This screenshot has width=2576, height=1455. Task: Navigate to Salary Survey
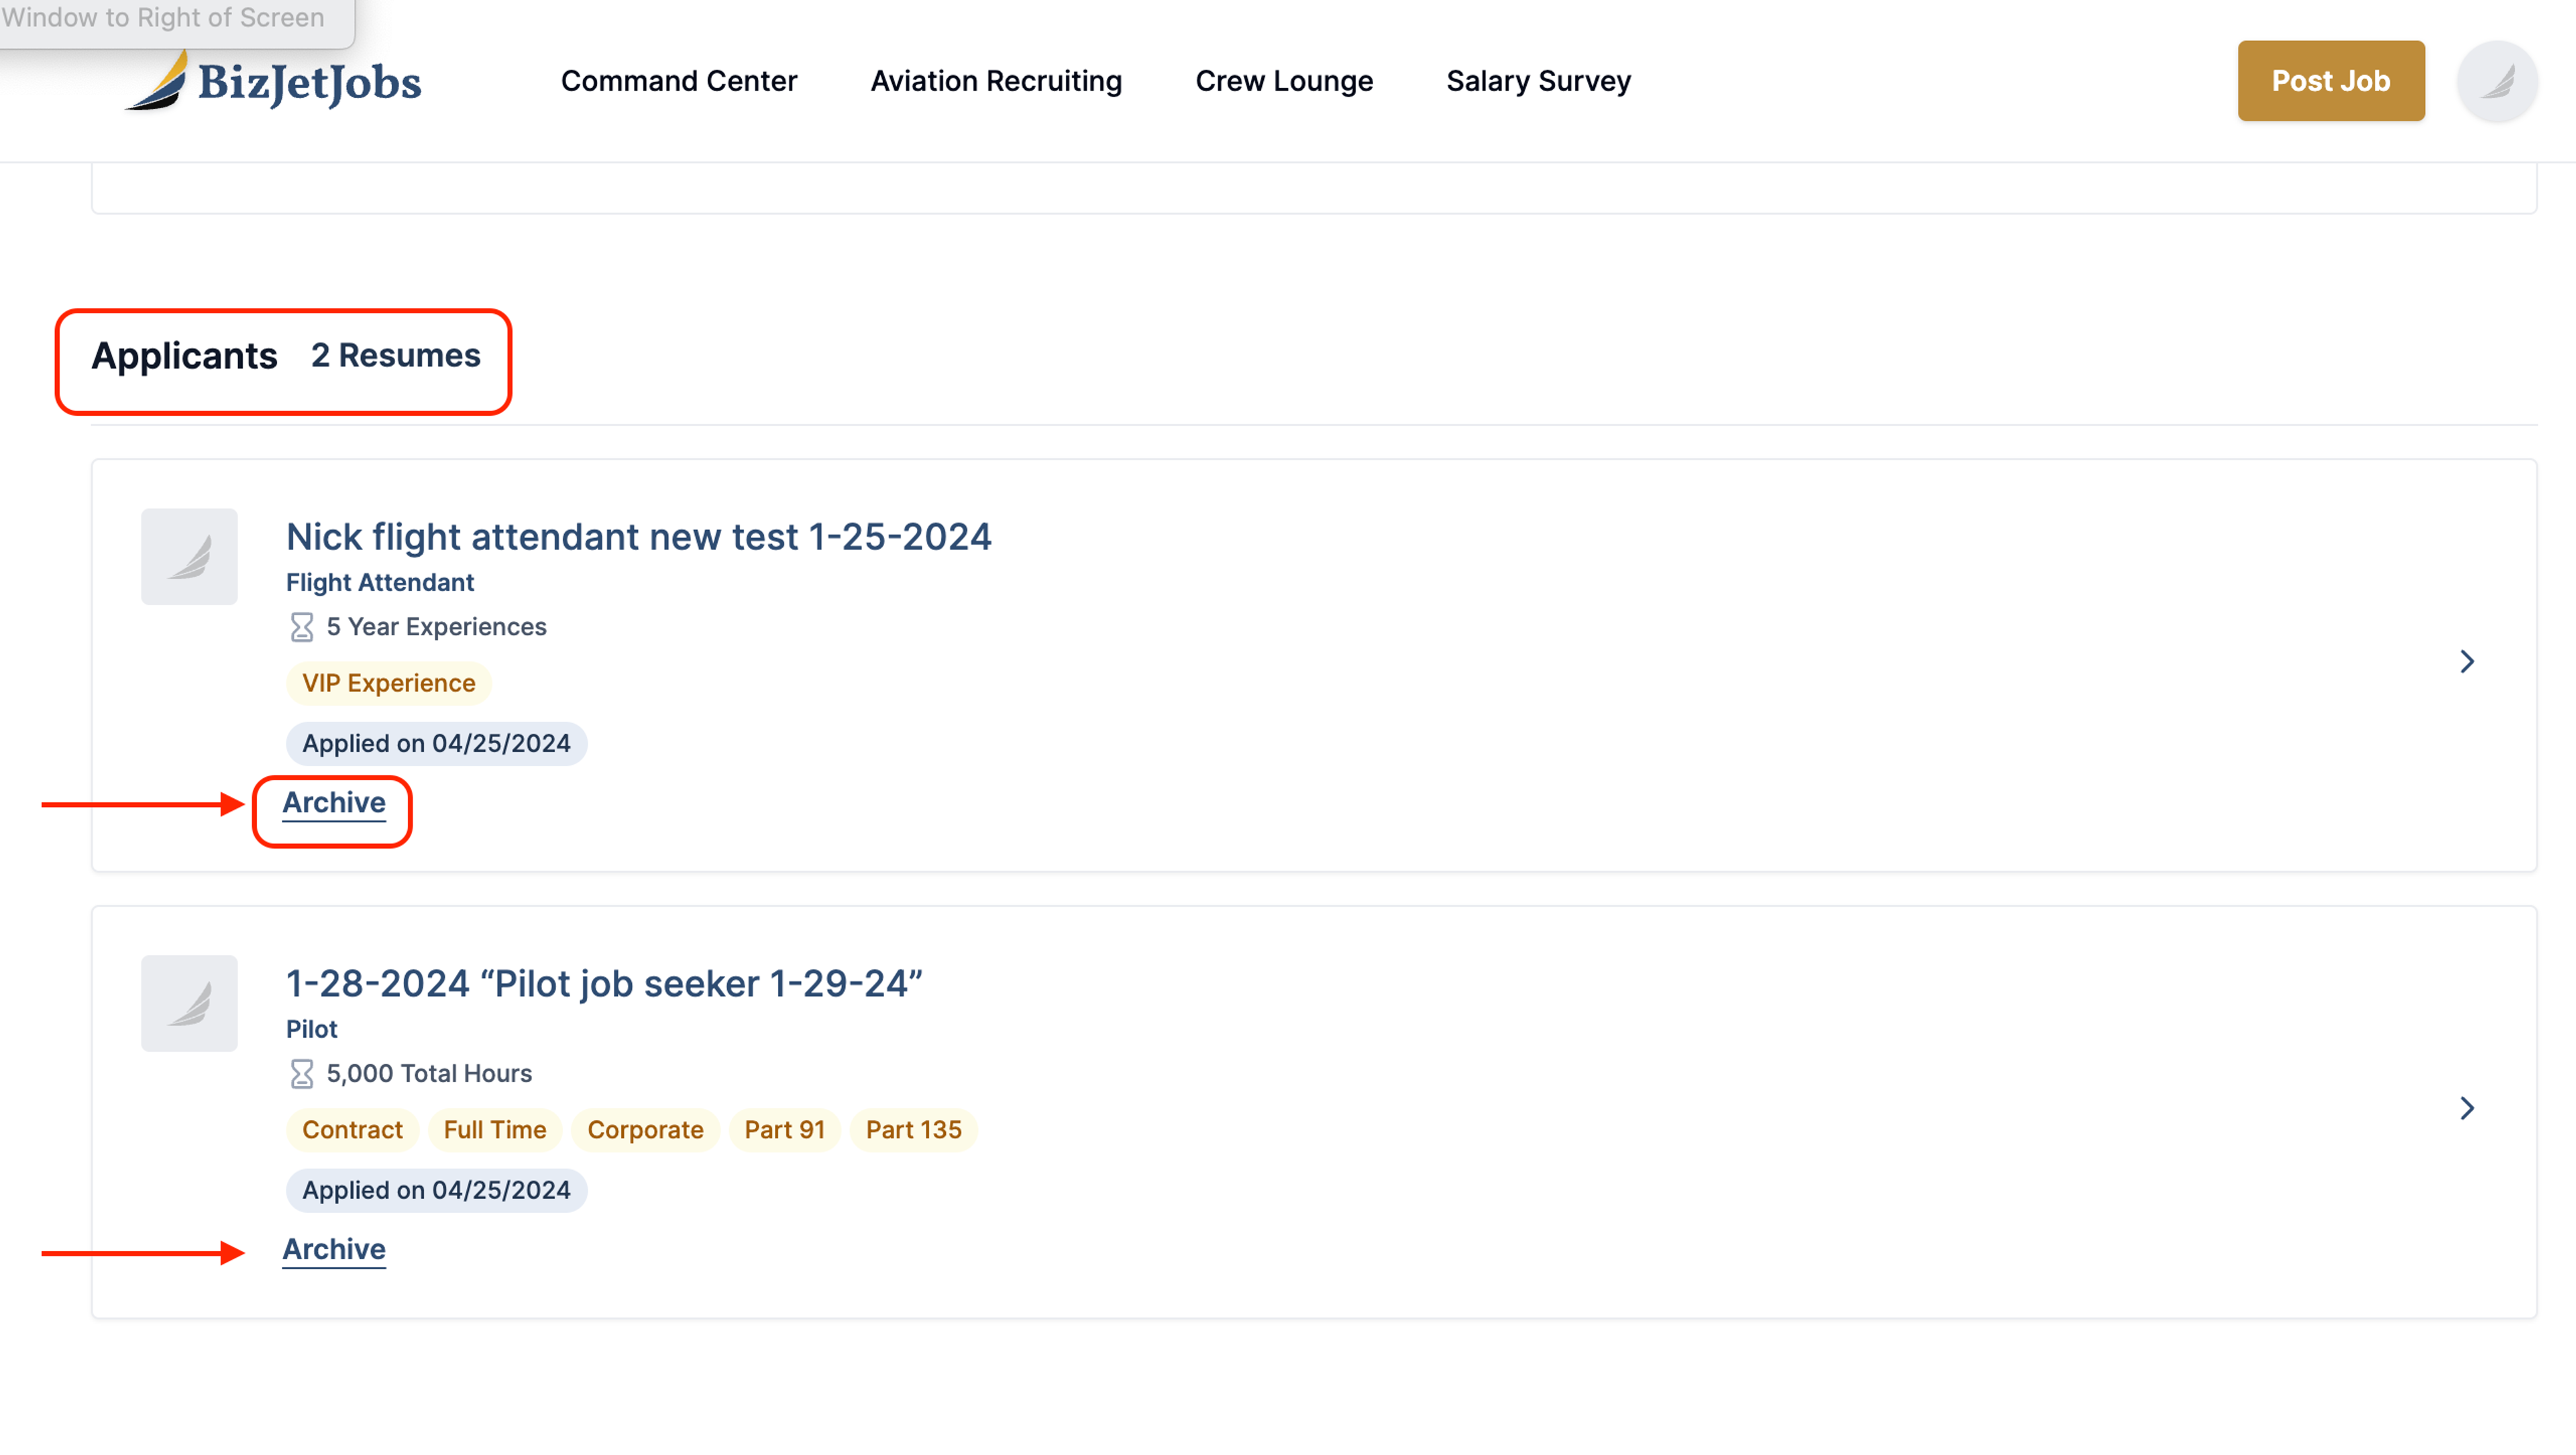pos(1538,81)
